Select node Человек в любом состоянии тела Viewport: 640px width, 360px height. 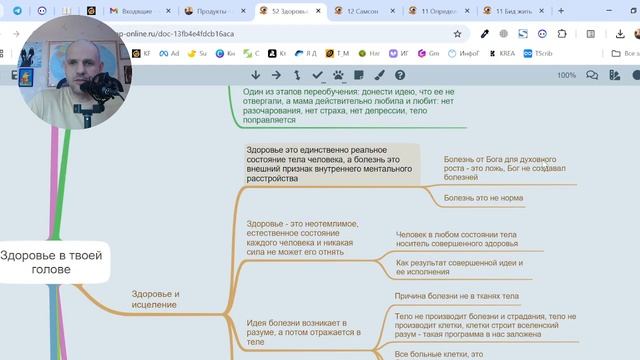457,239
